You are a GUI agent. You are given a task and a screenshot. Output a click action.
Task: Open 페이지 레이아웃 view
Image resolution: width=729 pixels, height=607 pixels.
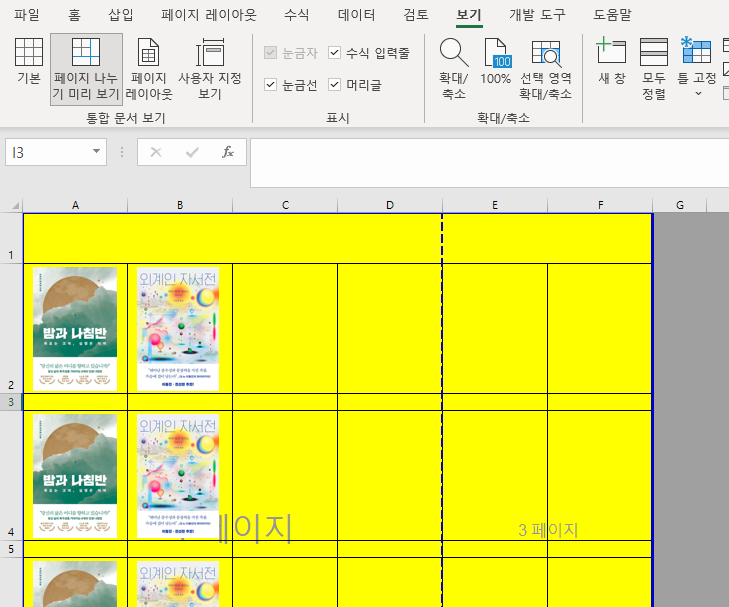[148, 67]
